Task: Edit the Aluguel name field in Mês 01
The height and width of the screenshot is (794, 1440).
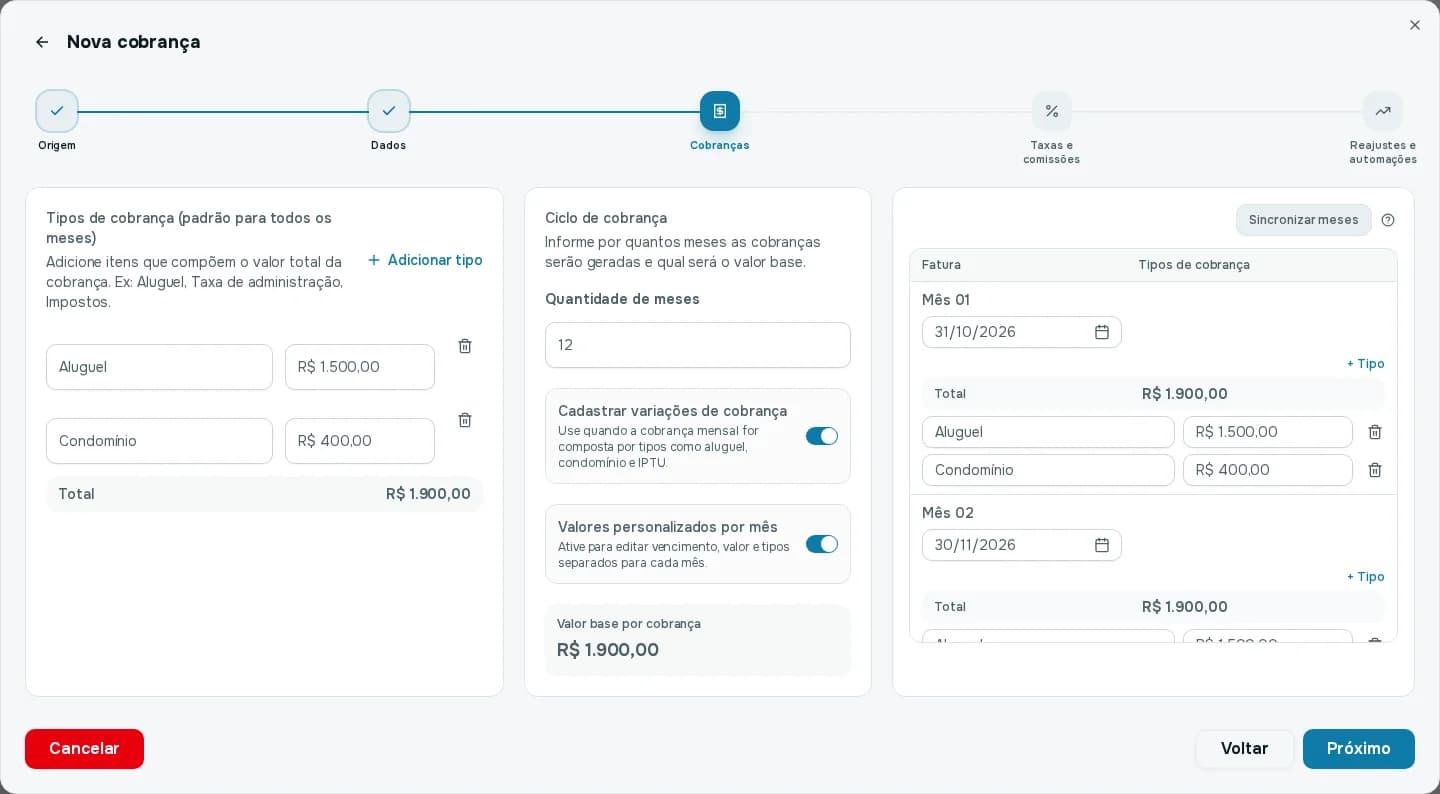Action: point(1048,432)
